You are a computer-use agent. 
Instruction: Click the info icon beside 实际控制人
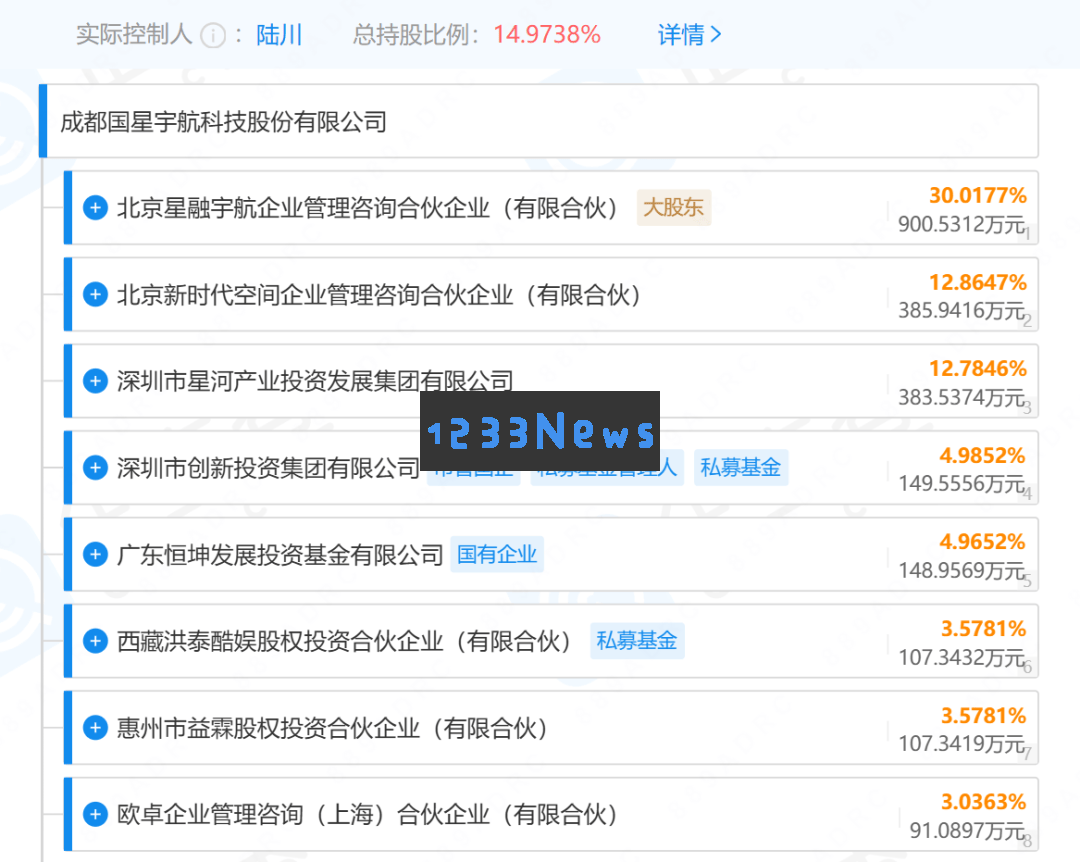(213, 35)
